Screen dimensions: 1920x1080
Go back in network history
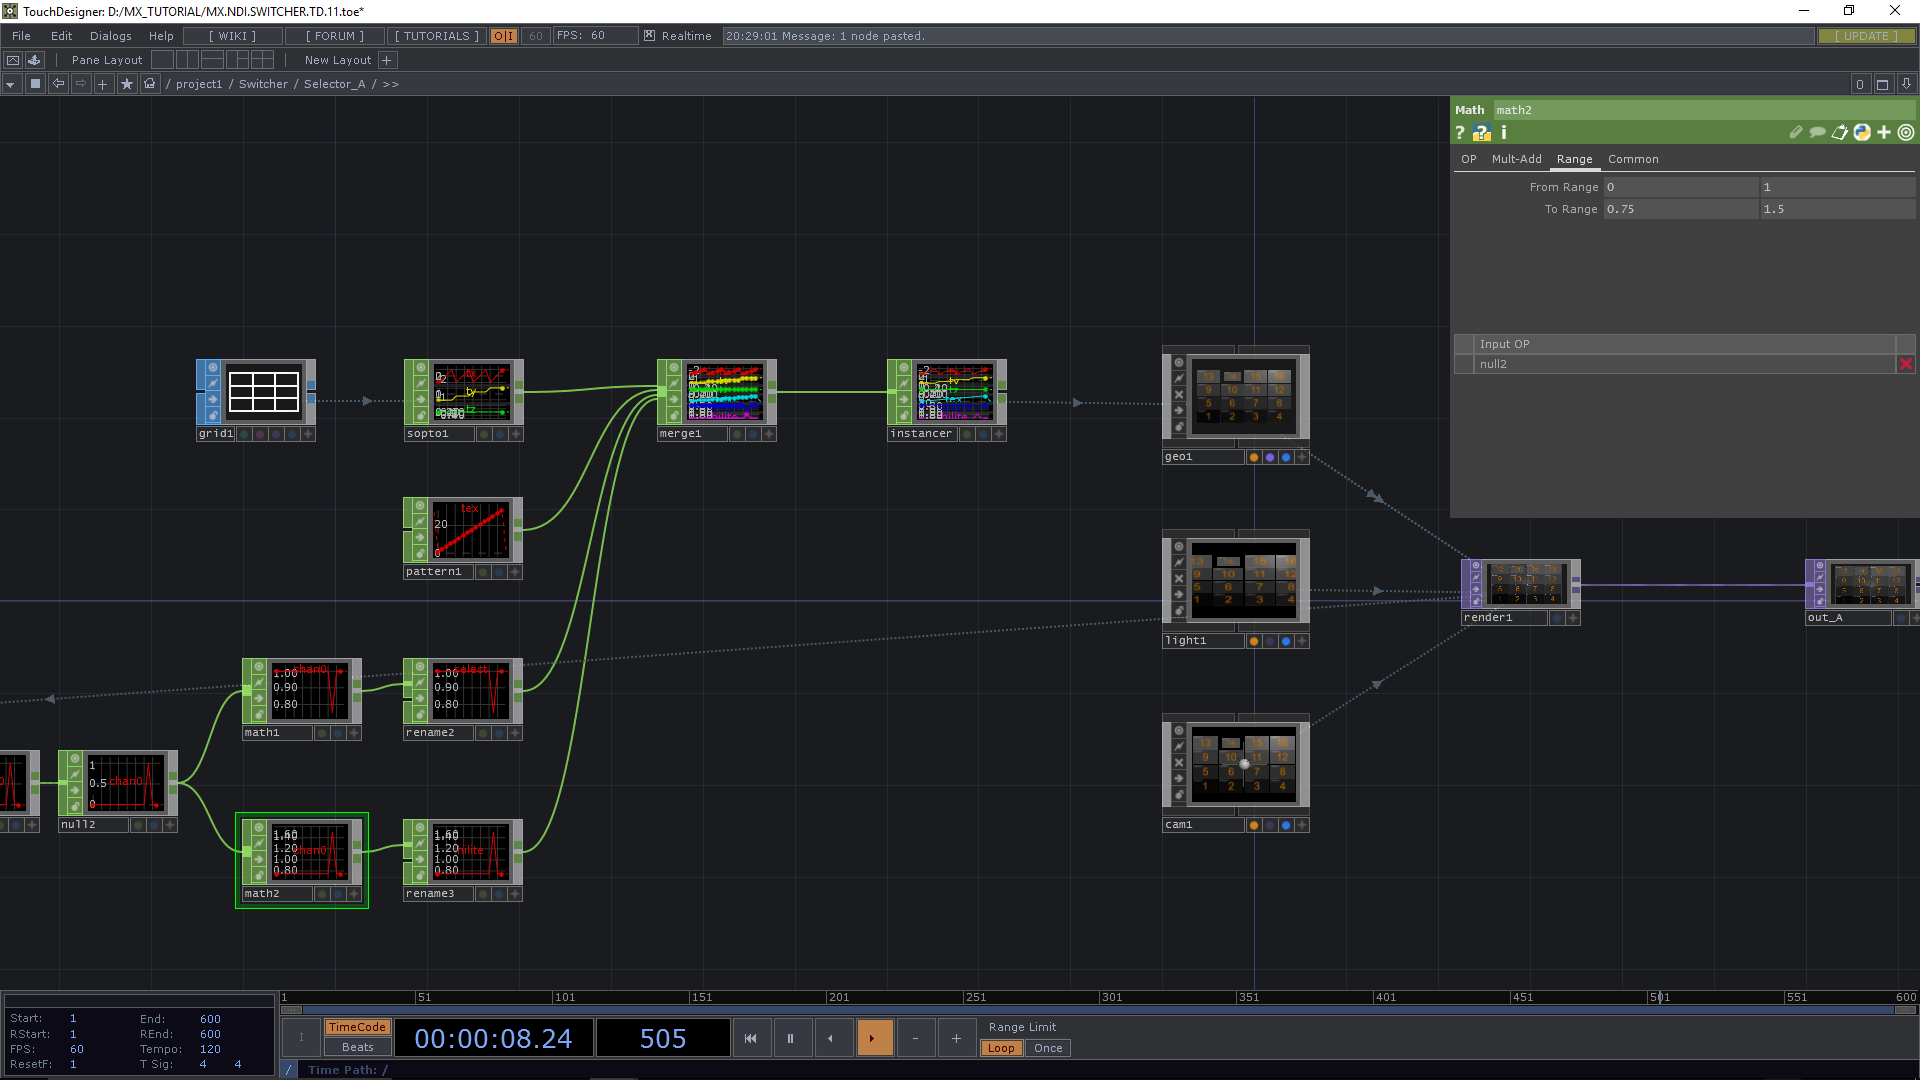(x=58, y=84)
